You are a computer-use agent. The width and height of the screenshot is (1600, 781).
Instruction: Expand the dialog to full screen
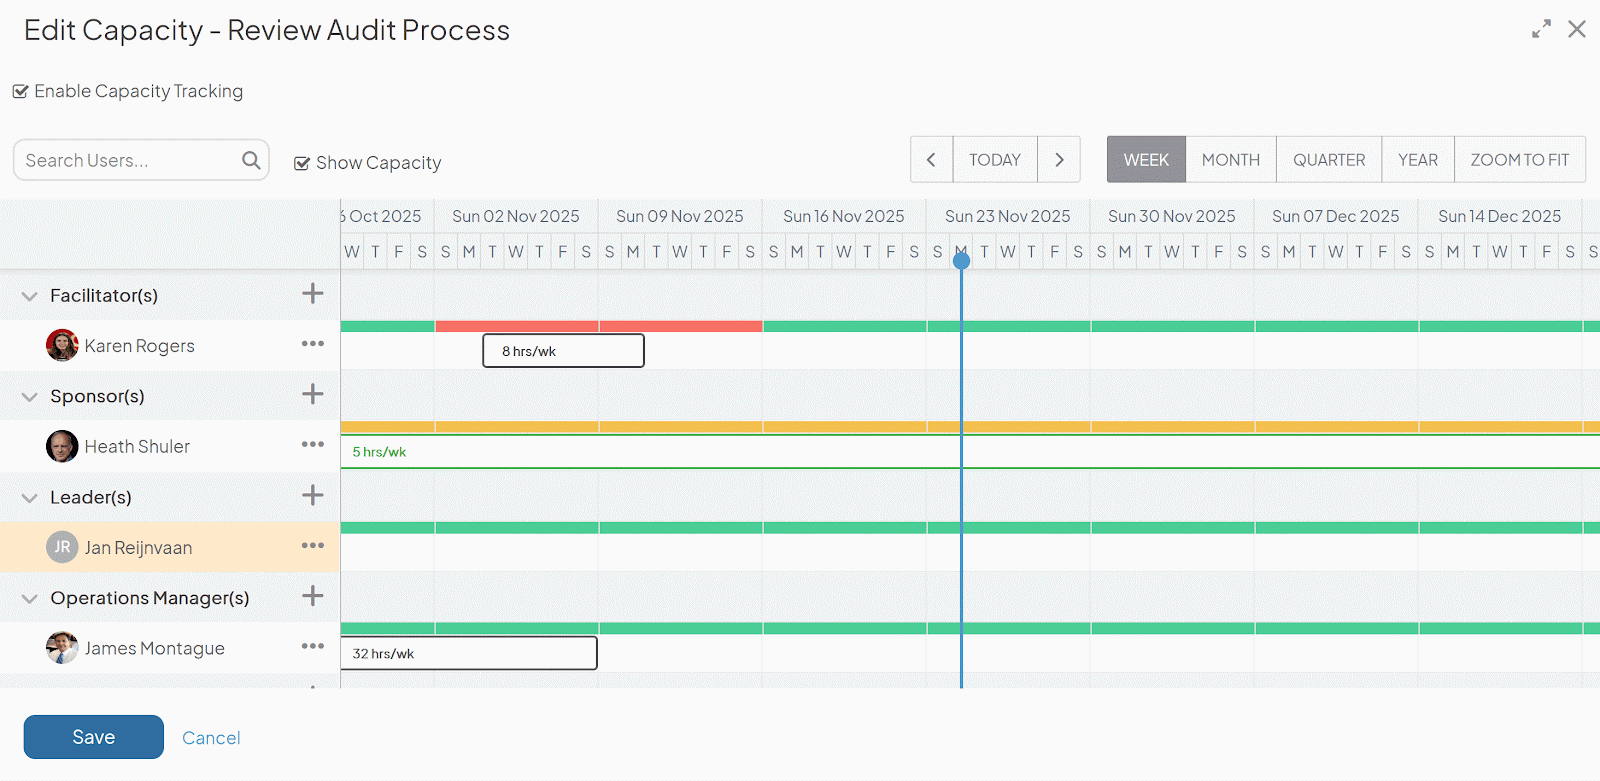tap(1541, 29)
